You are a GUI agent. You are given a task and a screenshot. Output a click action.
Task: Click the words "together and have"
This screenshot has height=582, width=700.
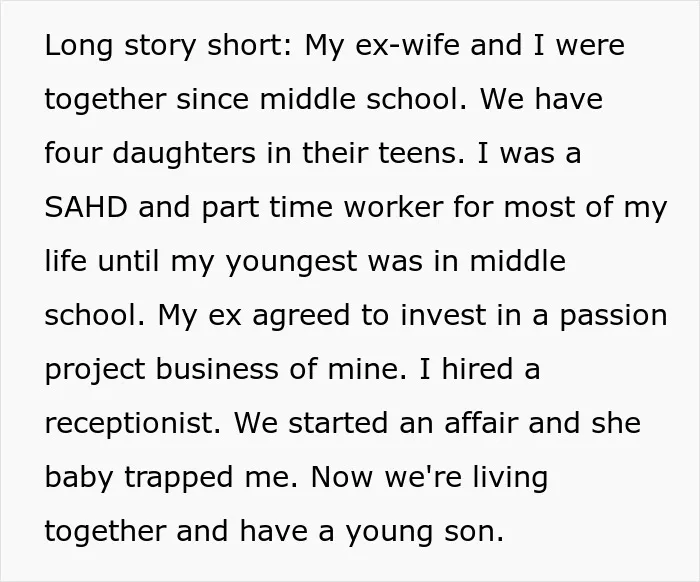176,532
